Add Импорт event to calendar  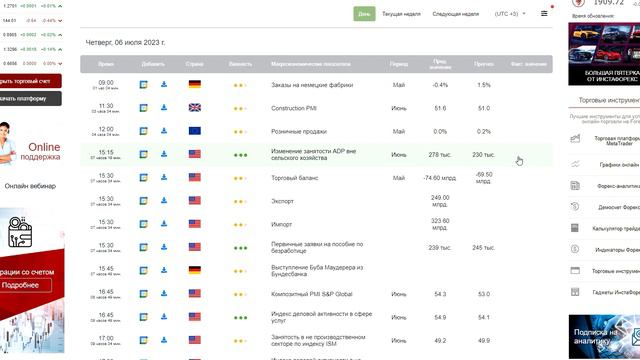[x=143, y=224]
